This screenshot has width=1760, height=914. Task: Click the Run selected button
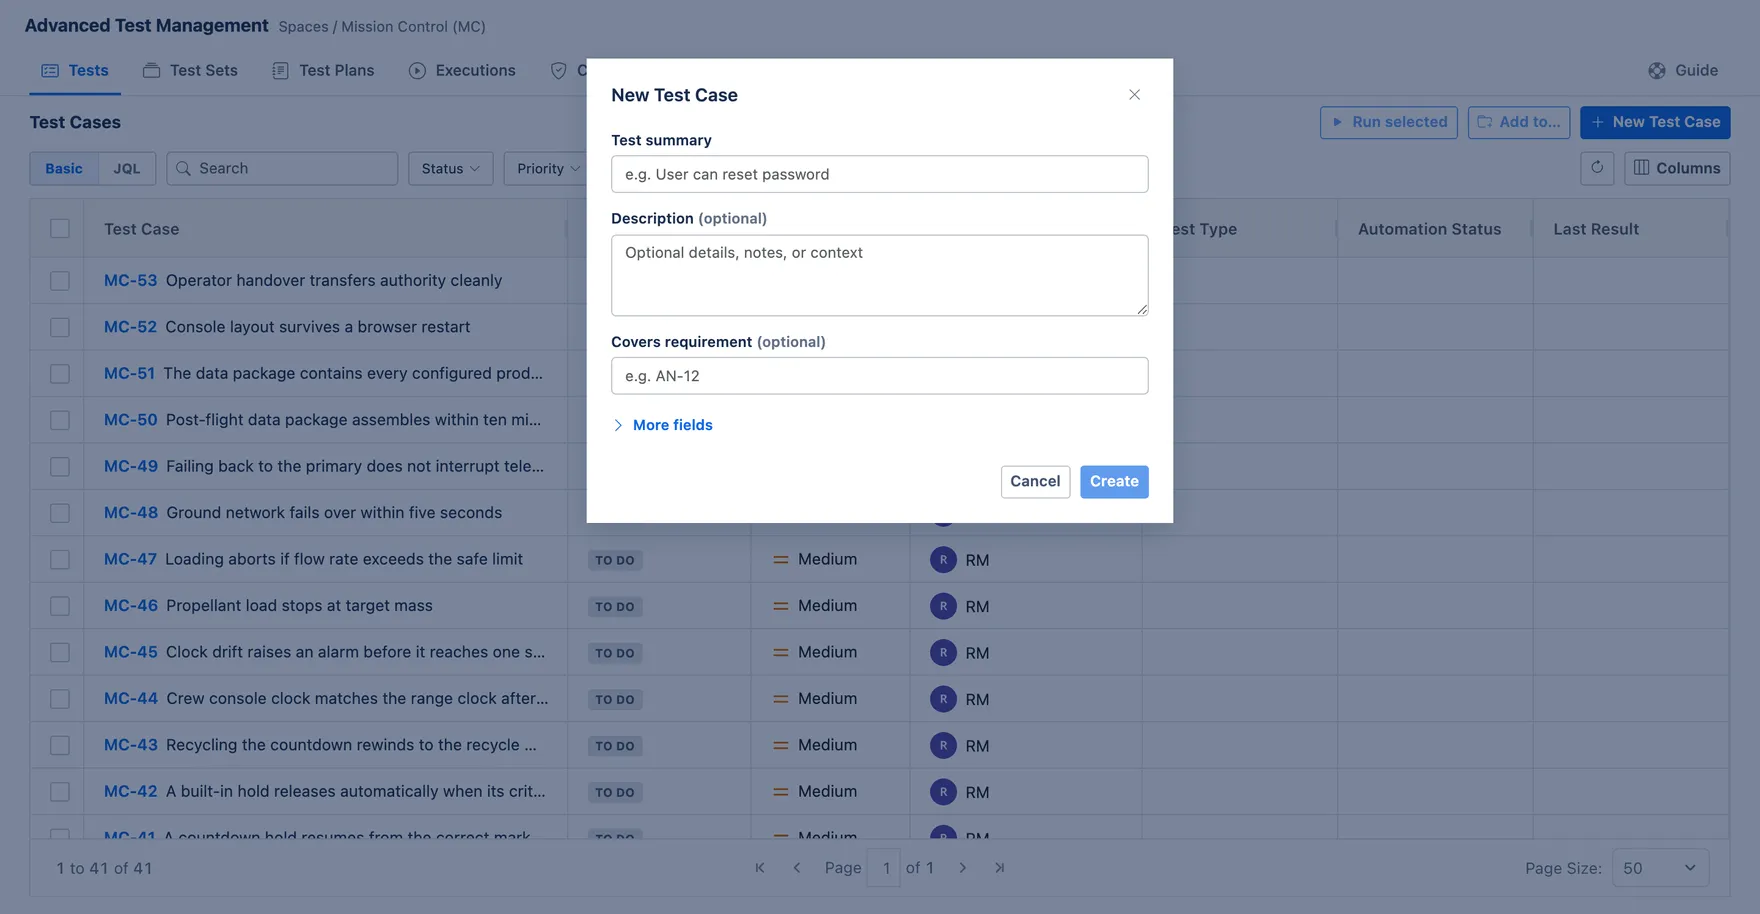pyautogui.click(x=1388, y=122)
